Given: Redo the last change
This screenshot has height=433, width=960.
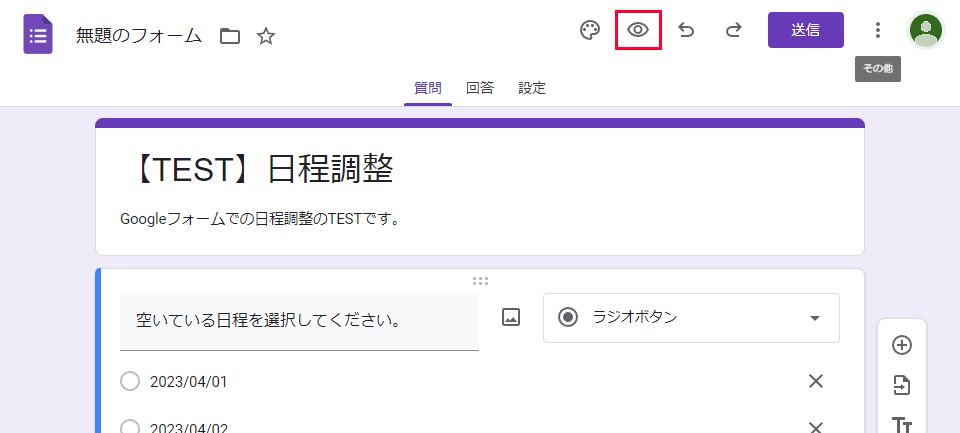Looking at the screenshot, I should tap(733, 30).
